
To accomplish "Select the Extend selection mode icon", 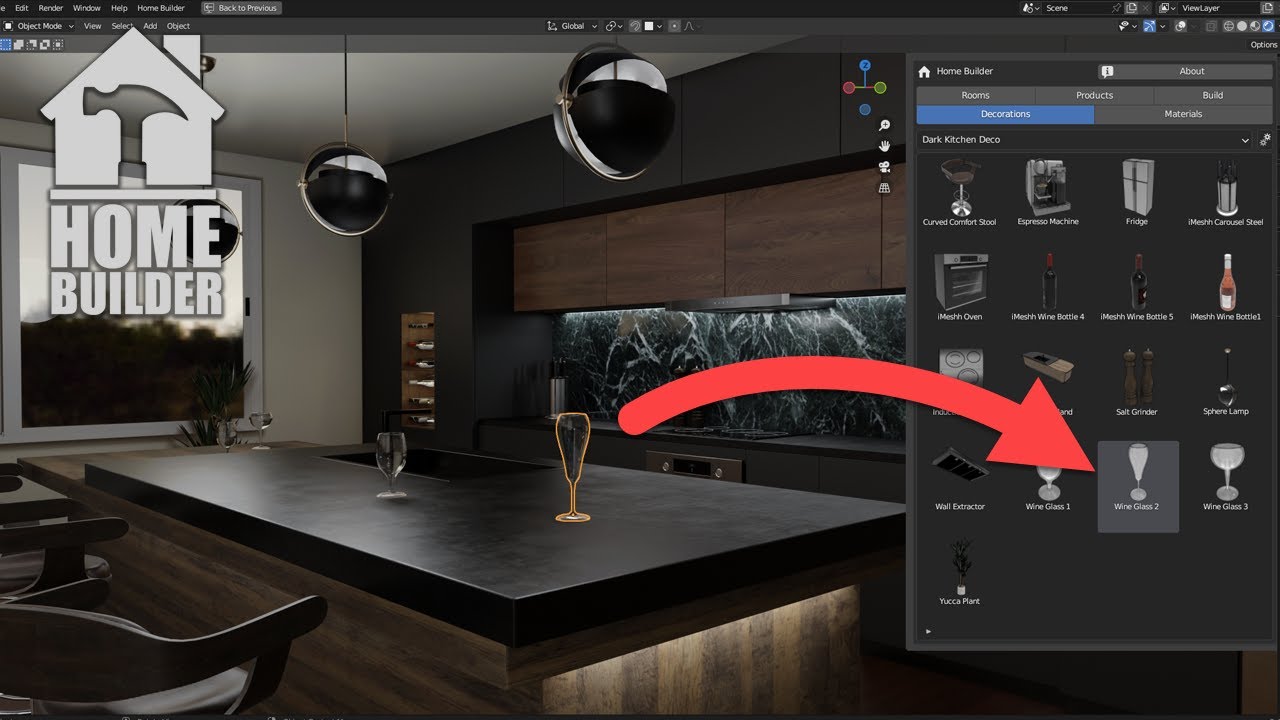I will (x=17, y=44).
